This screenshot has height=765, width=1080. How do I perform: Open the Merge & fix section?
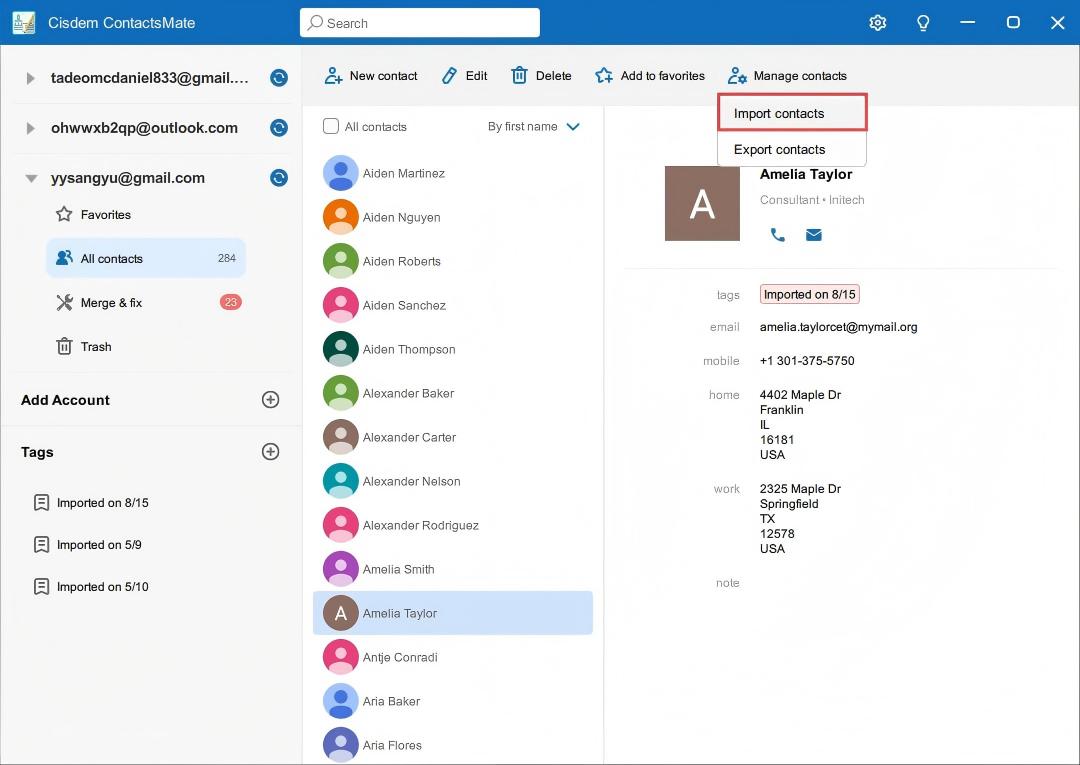(110, 302)
